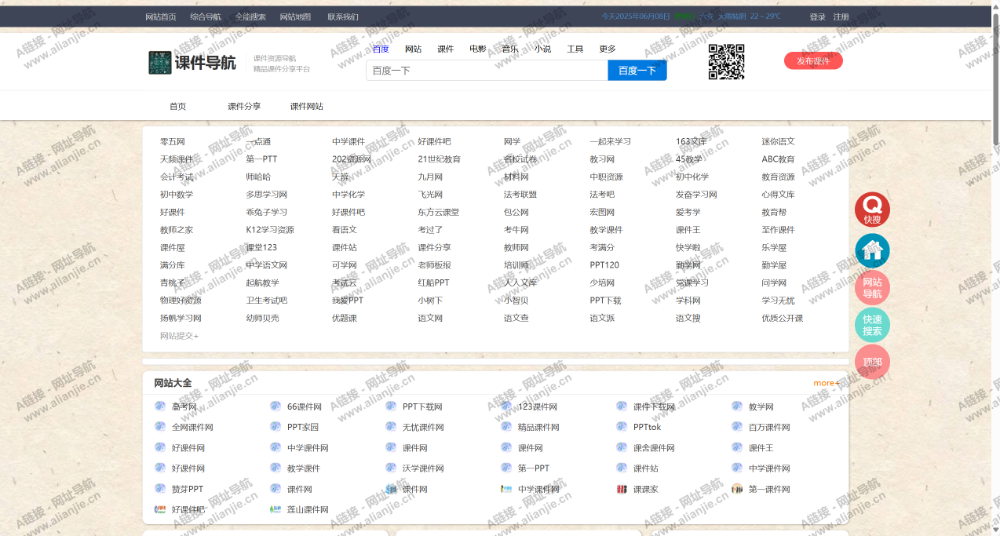Image resolution: width=1000 pixels, height=536 pixels.
Task: Click the 课件导航 site logo
Action: point(192,63)
